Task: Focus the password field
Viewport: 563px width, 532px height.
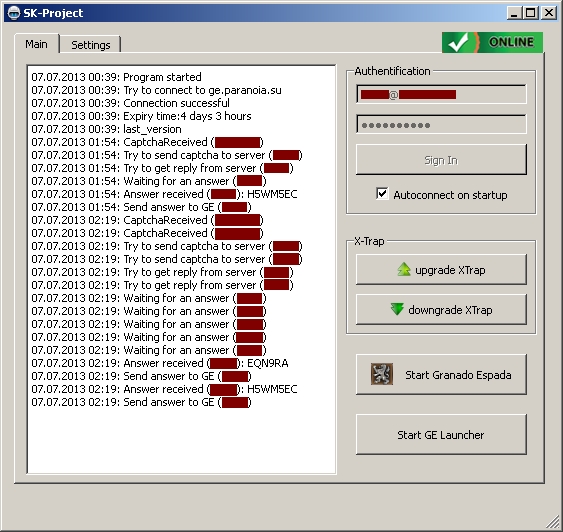Action: [441, 125]
